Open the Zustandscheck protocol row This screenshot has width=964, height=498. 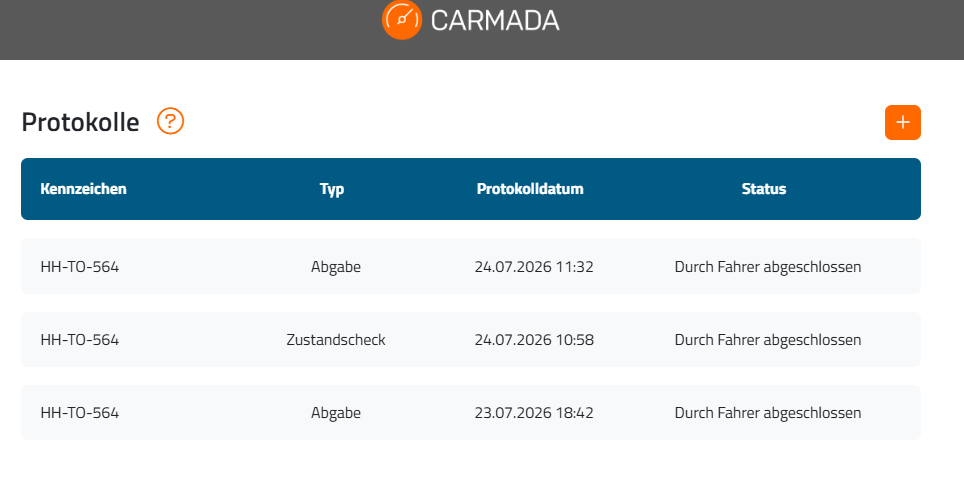(x=471, y=339)
